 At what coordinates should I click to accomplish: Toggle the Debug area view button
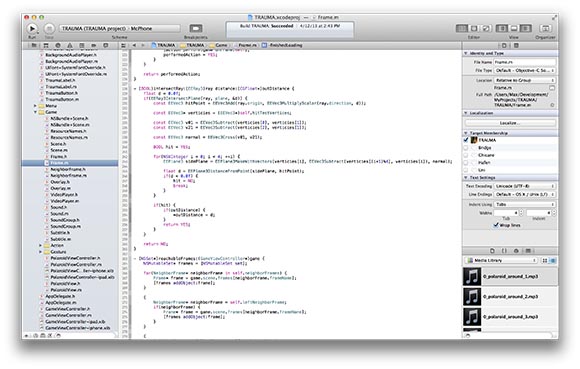click(514, 28)
